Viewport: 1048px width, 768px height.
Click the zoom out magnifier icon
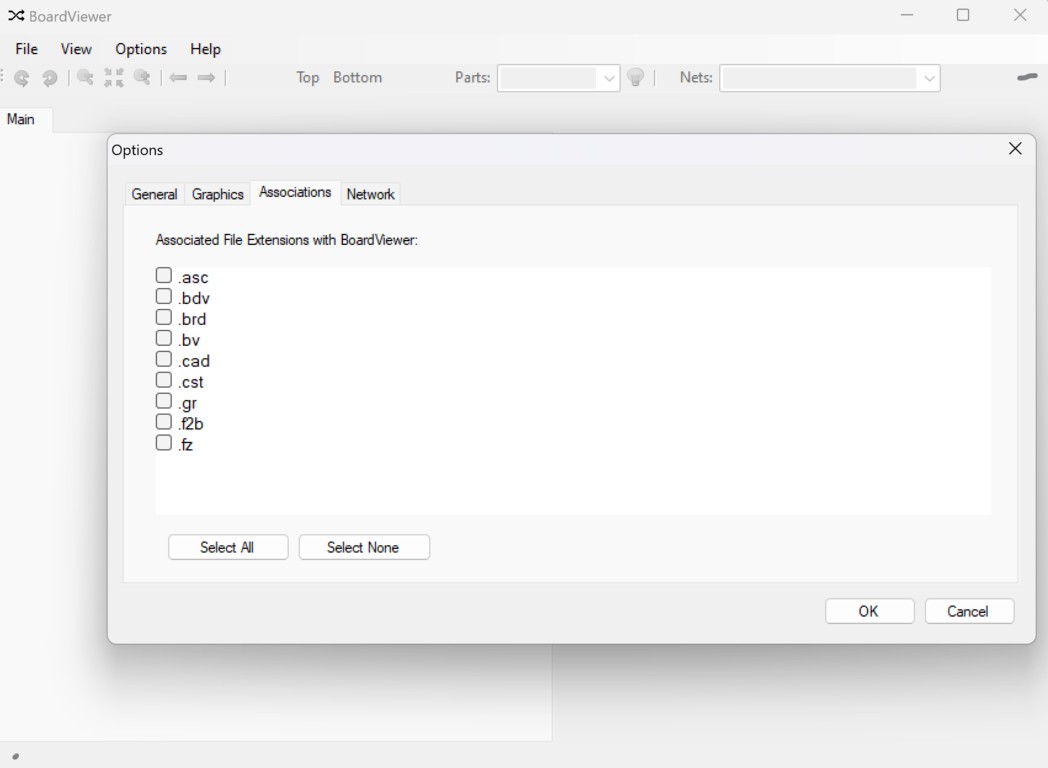85,78
